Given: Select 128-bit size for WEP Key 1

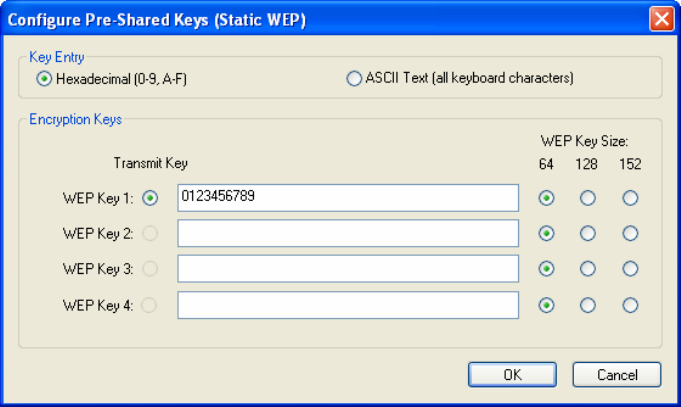Looking at the screenshot, I should 588,198.
